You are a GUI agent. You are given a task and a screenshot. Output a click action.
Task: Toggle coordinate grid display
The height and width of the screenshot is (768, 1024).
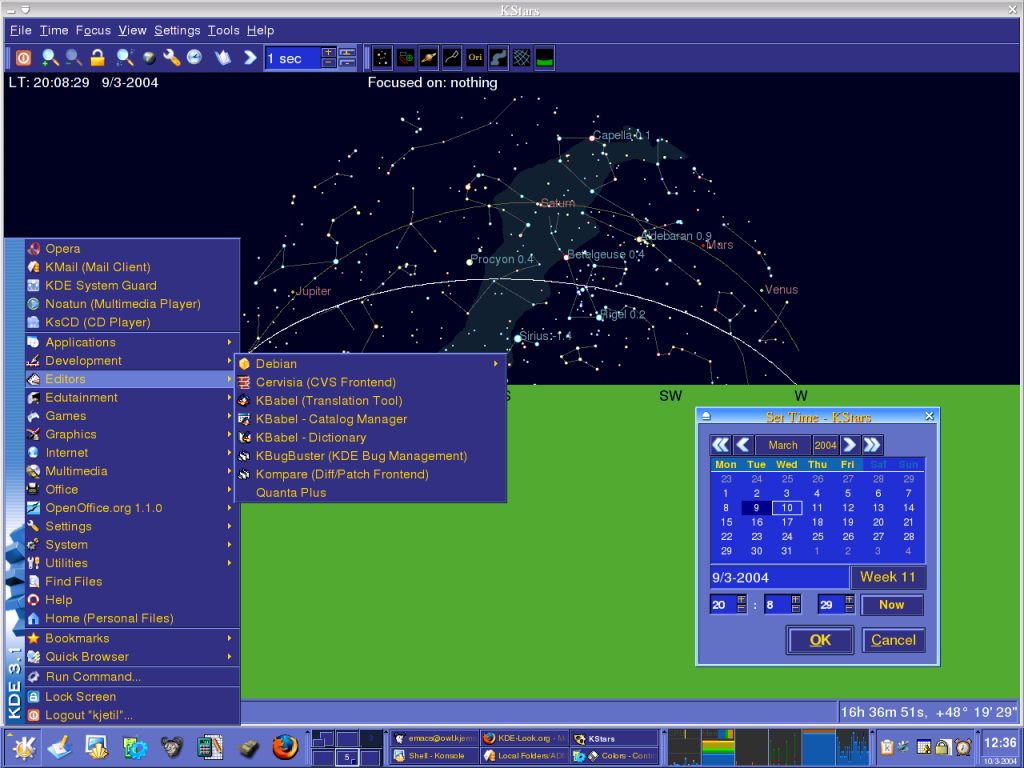(x=521, y=58)
